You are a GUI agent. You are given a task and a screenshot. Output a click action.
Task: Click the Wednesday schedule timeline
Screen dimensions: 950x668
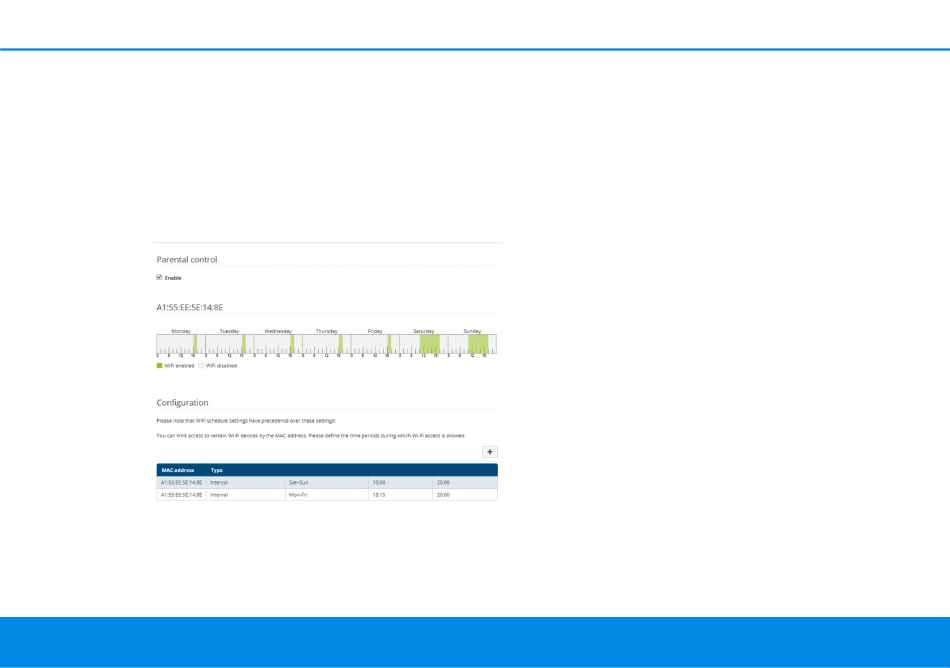tap(278, 344)
